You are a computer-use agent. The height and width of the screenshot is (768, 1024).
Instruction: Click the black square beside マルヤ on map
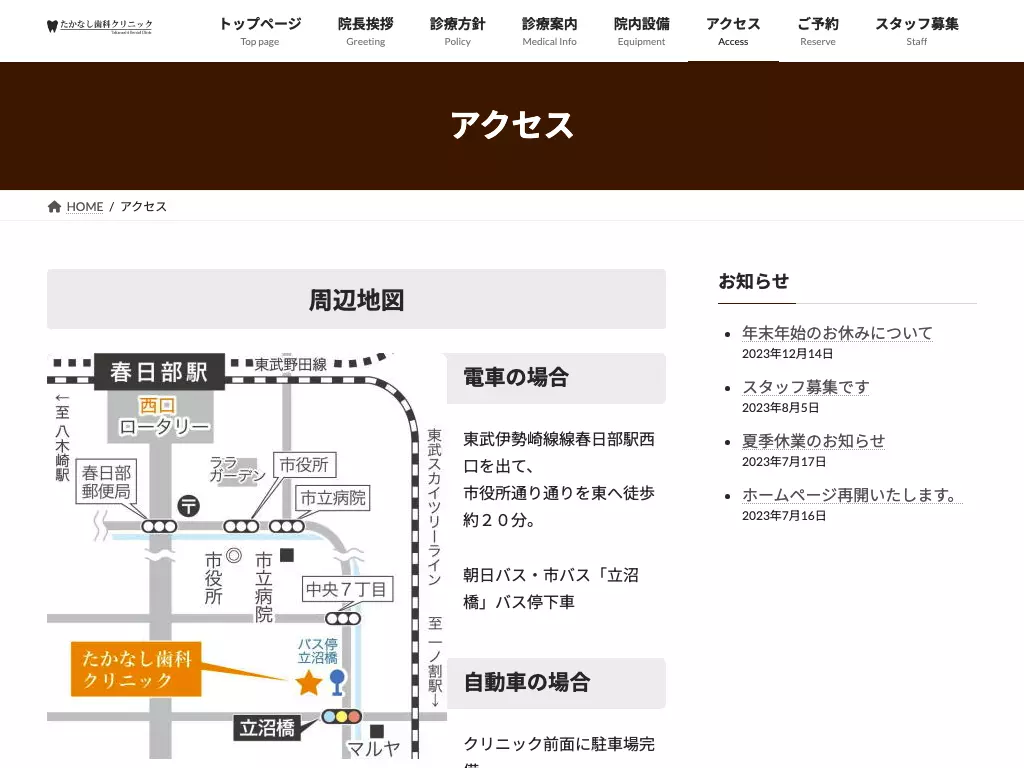tap(377, 731)
